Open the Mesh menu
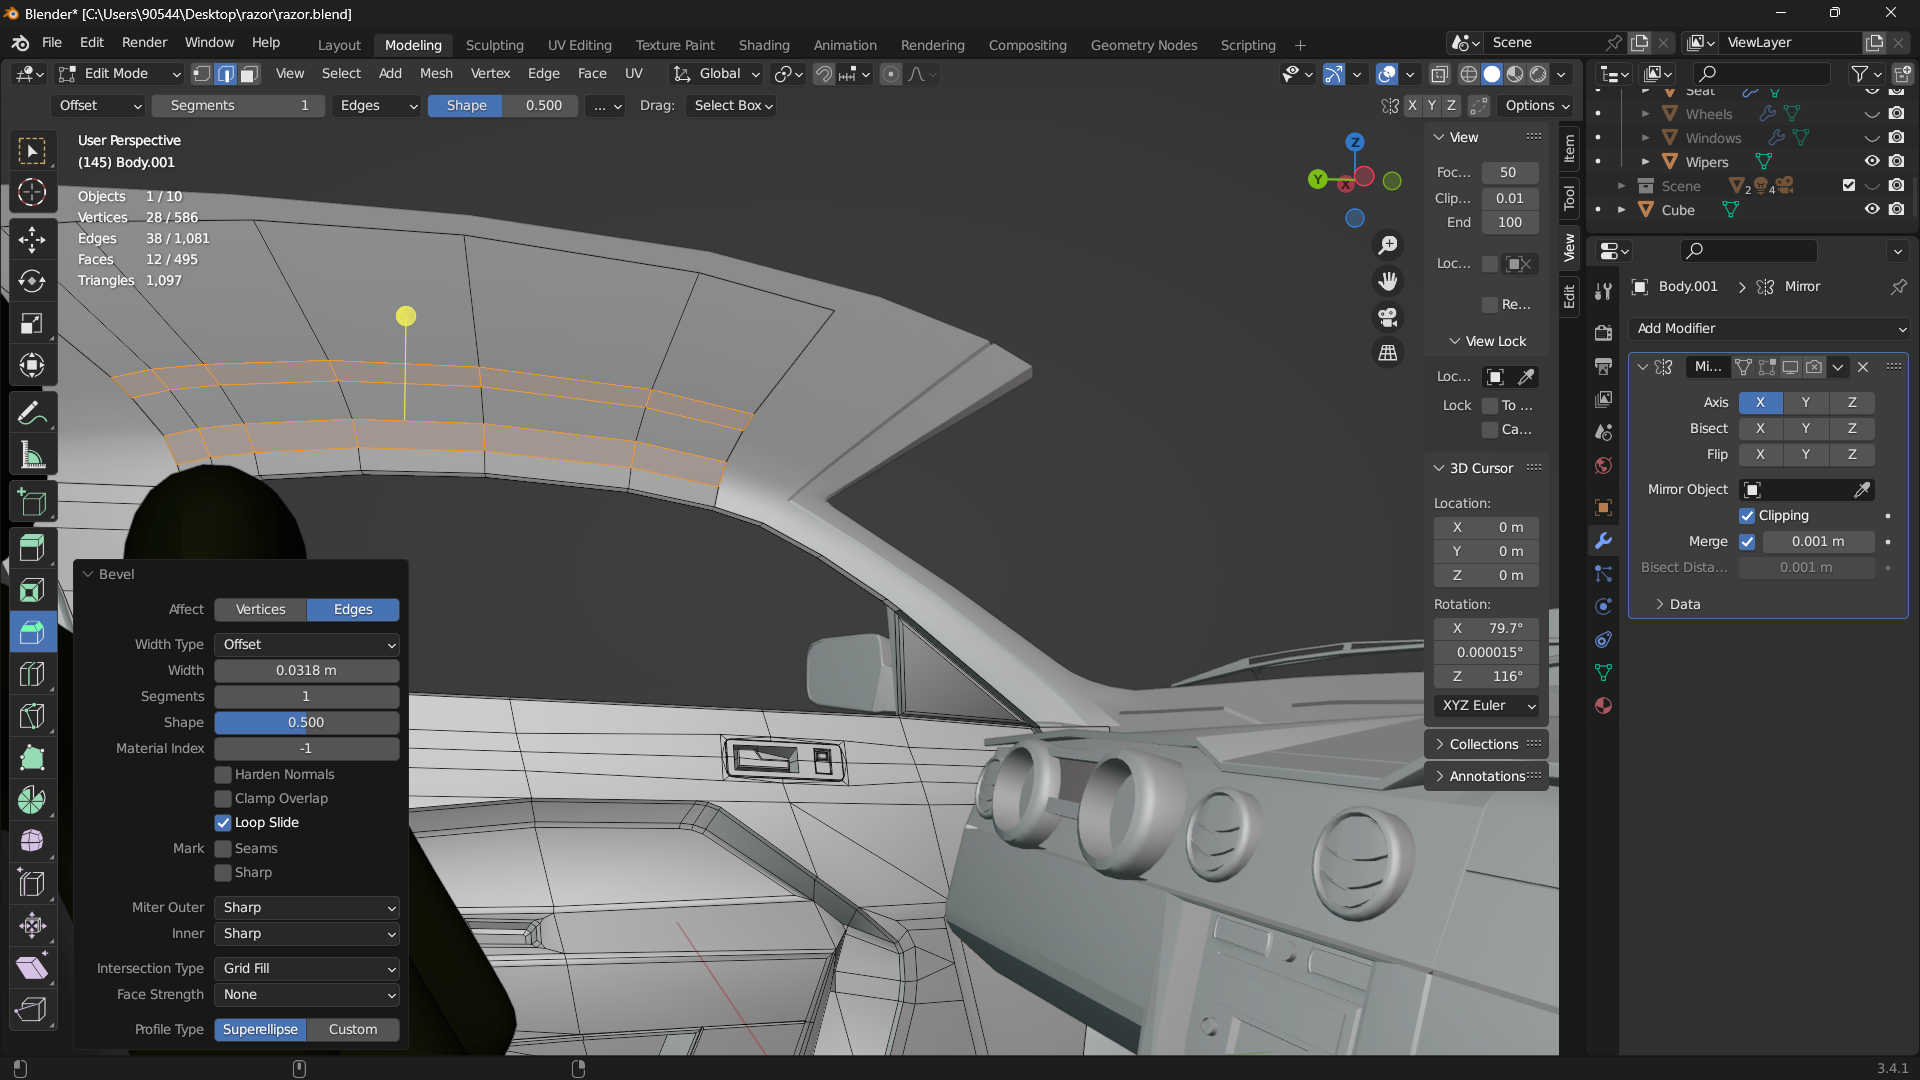1920x1080 pixels. point(436,74)
